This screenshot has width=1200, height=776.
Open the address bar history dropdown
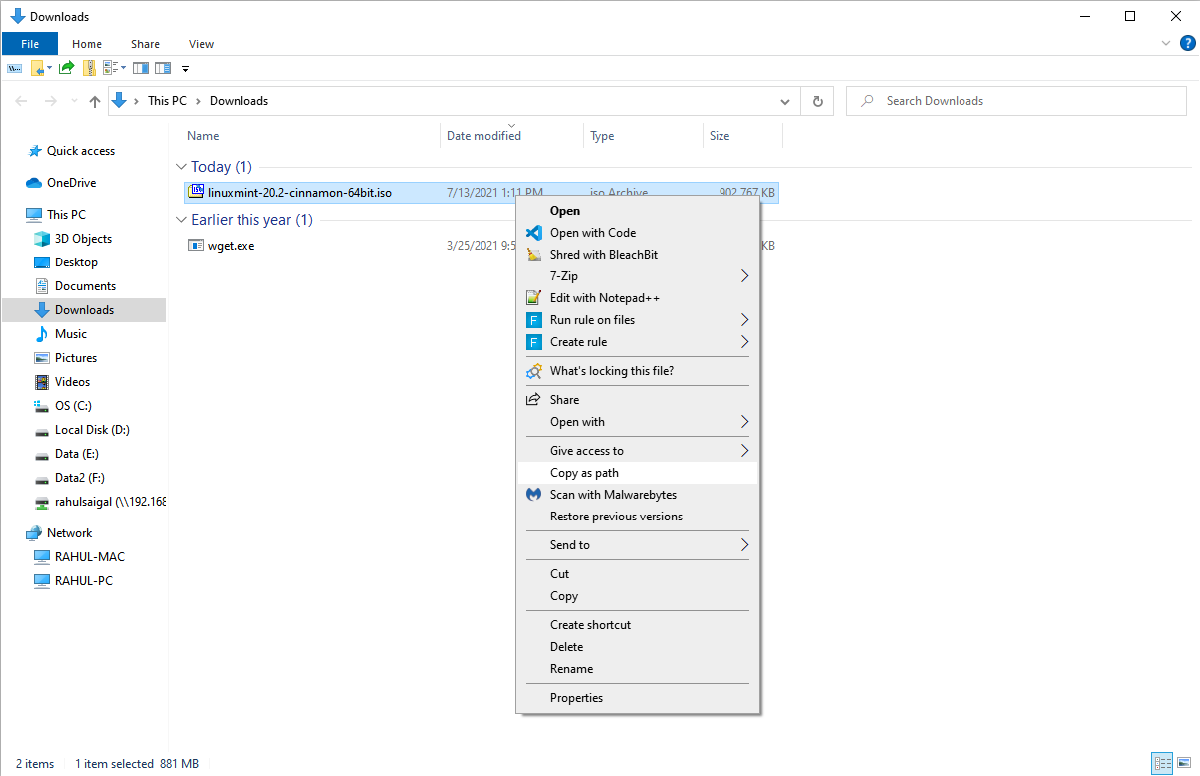(785, 101)
